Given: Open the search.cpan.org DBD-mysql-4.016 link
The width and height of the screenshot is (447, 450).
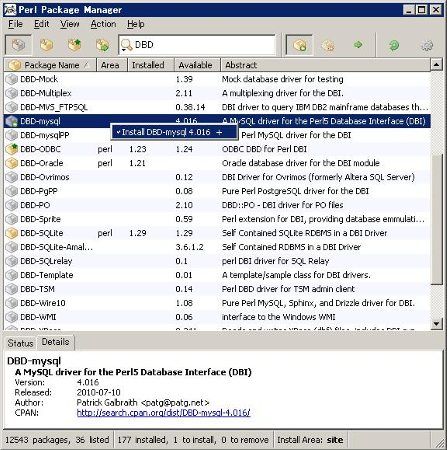Looking at the screenshot, I should (x=163, y=413).
